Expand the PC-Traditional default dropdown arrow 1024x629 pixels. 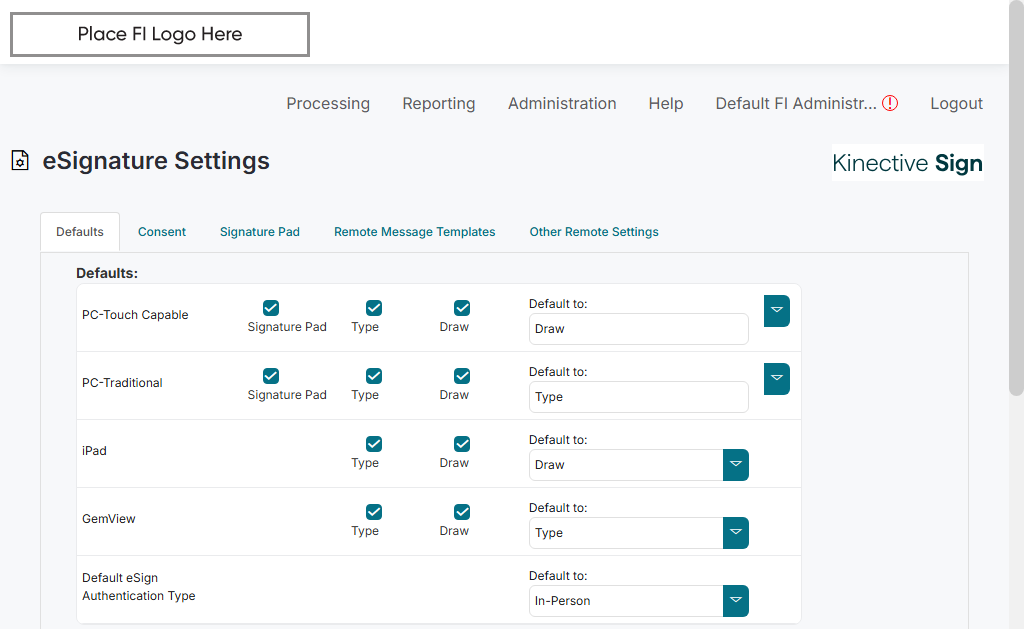777,379
